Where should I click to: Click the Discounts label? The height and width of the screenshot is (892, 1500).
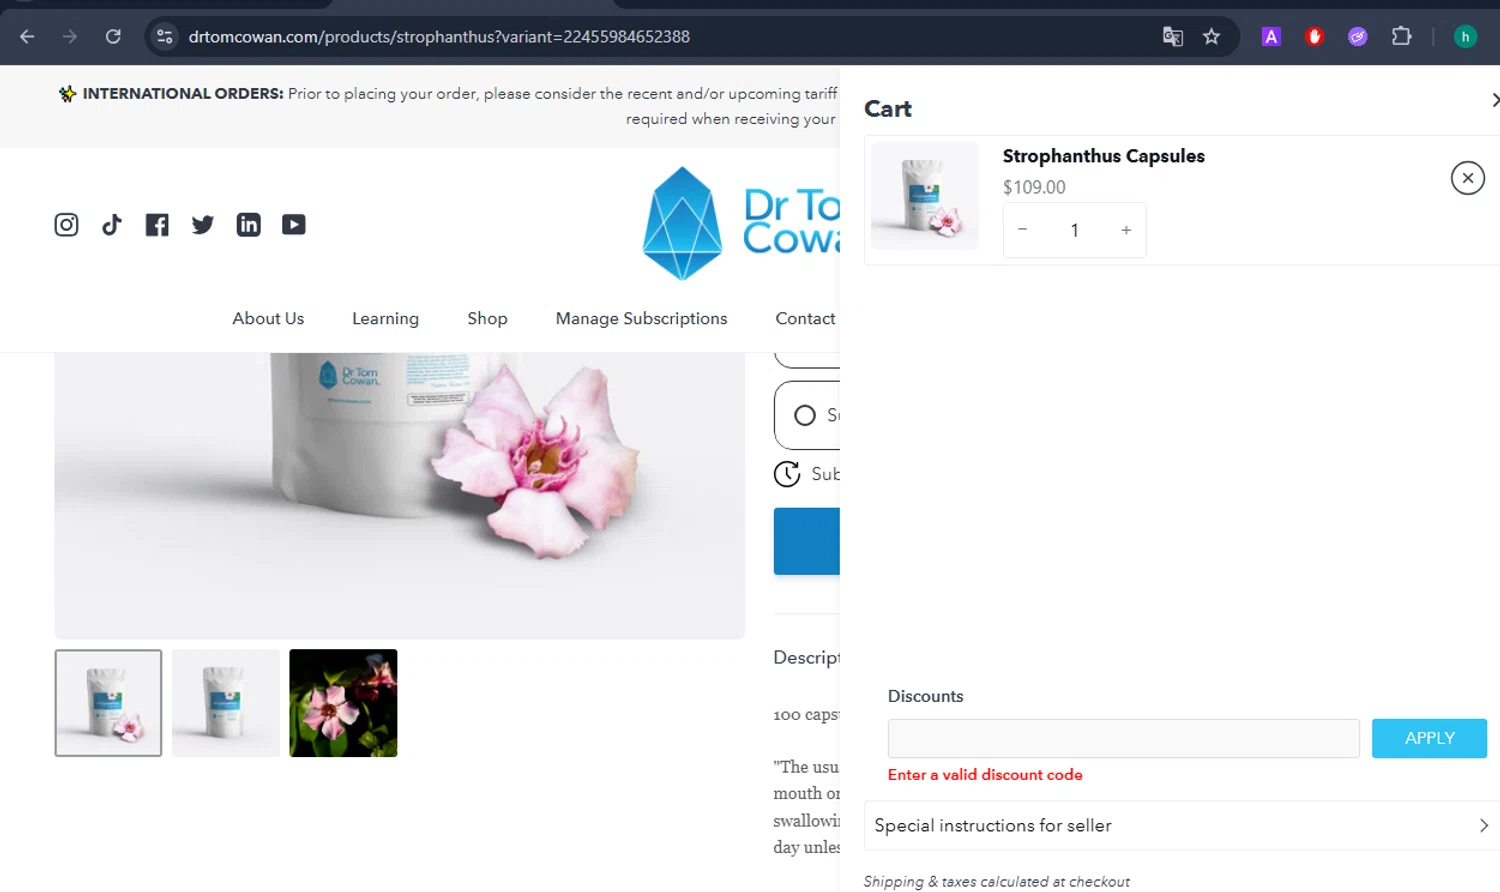click(925, 696)
